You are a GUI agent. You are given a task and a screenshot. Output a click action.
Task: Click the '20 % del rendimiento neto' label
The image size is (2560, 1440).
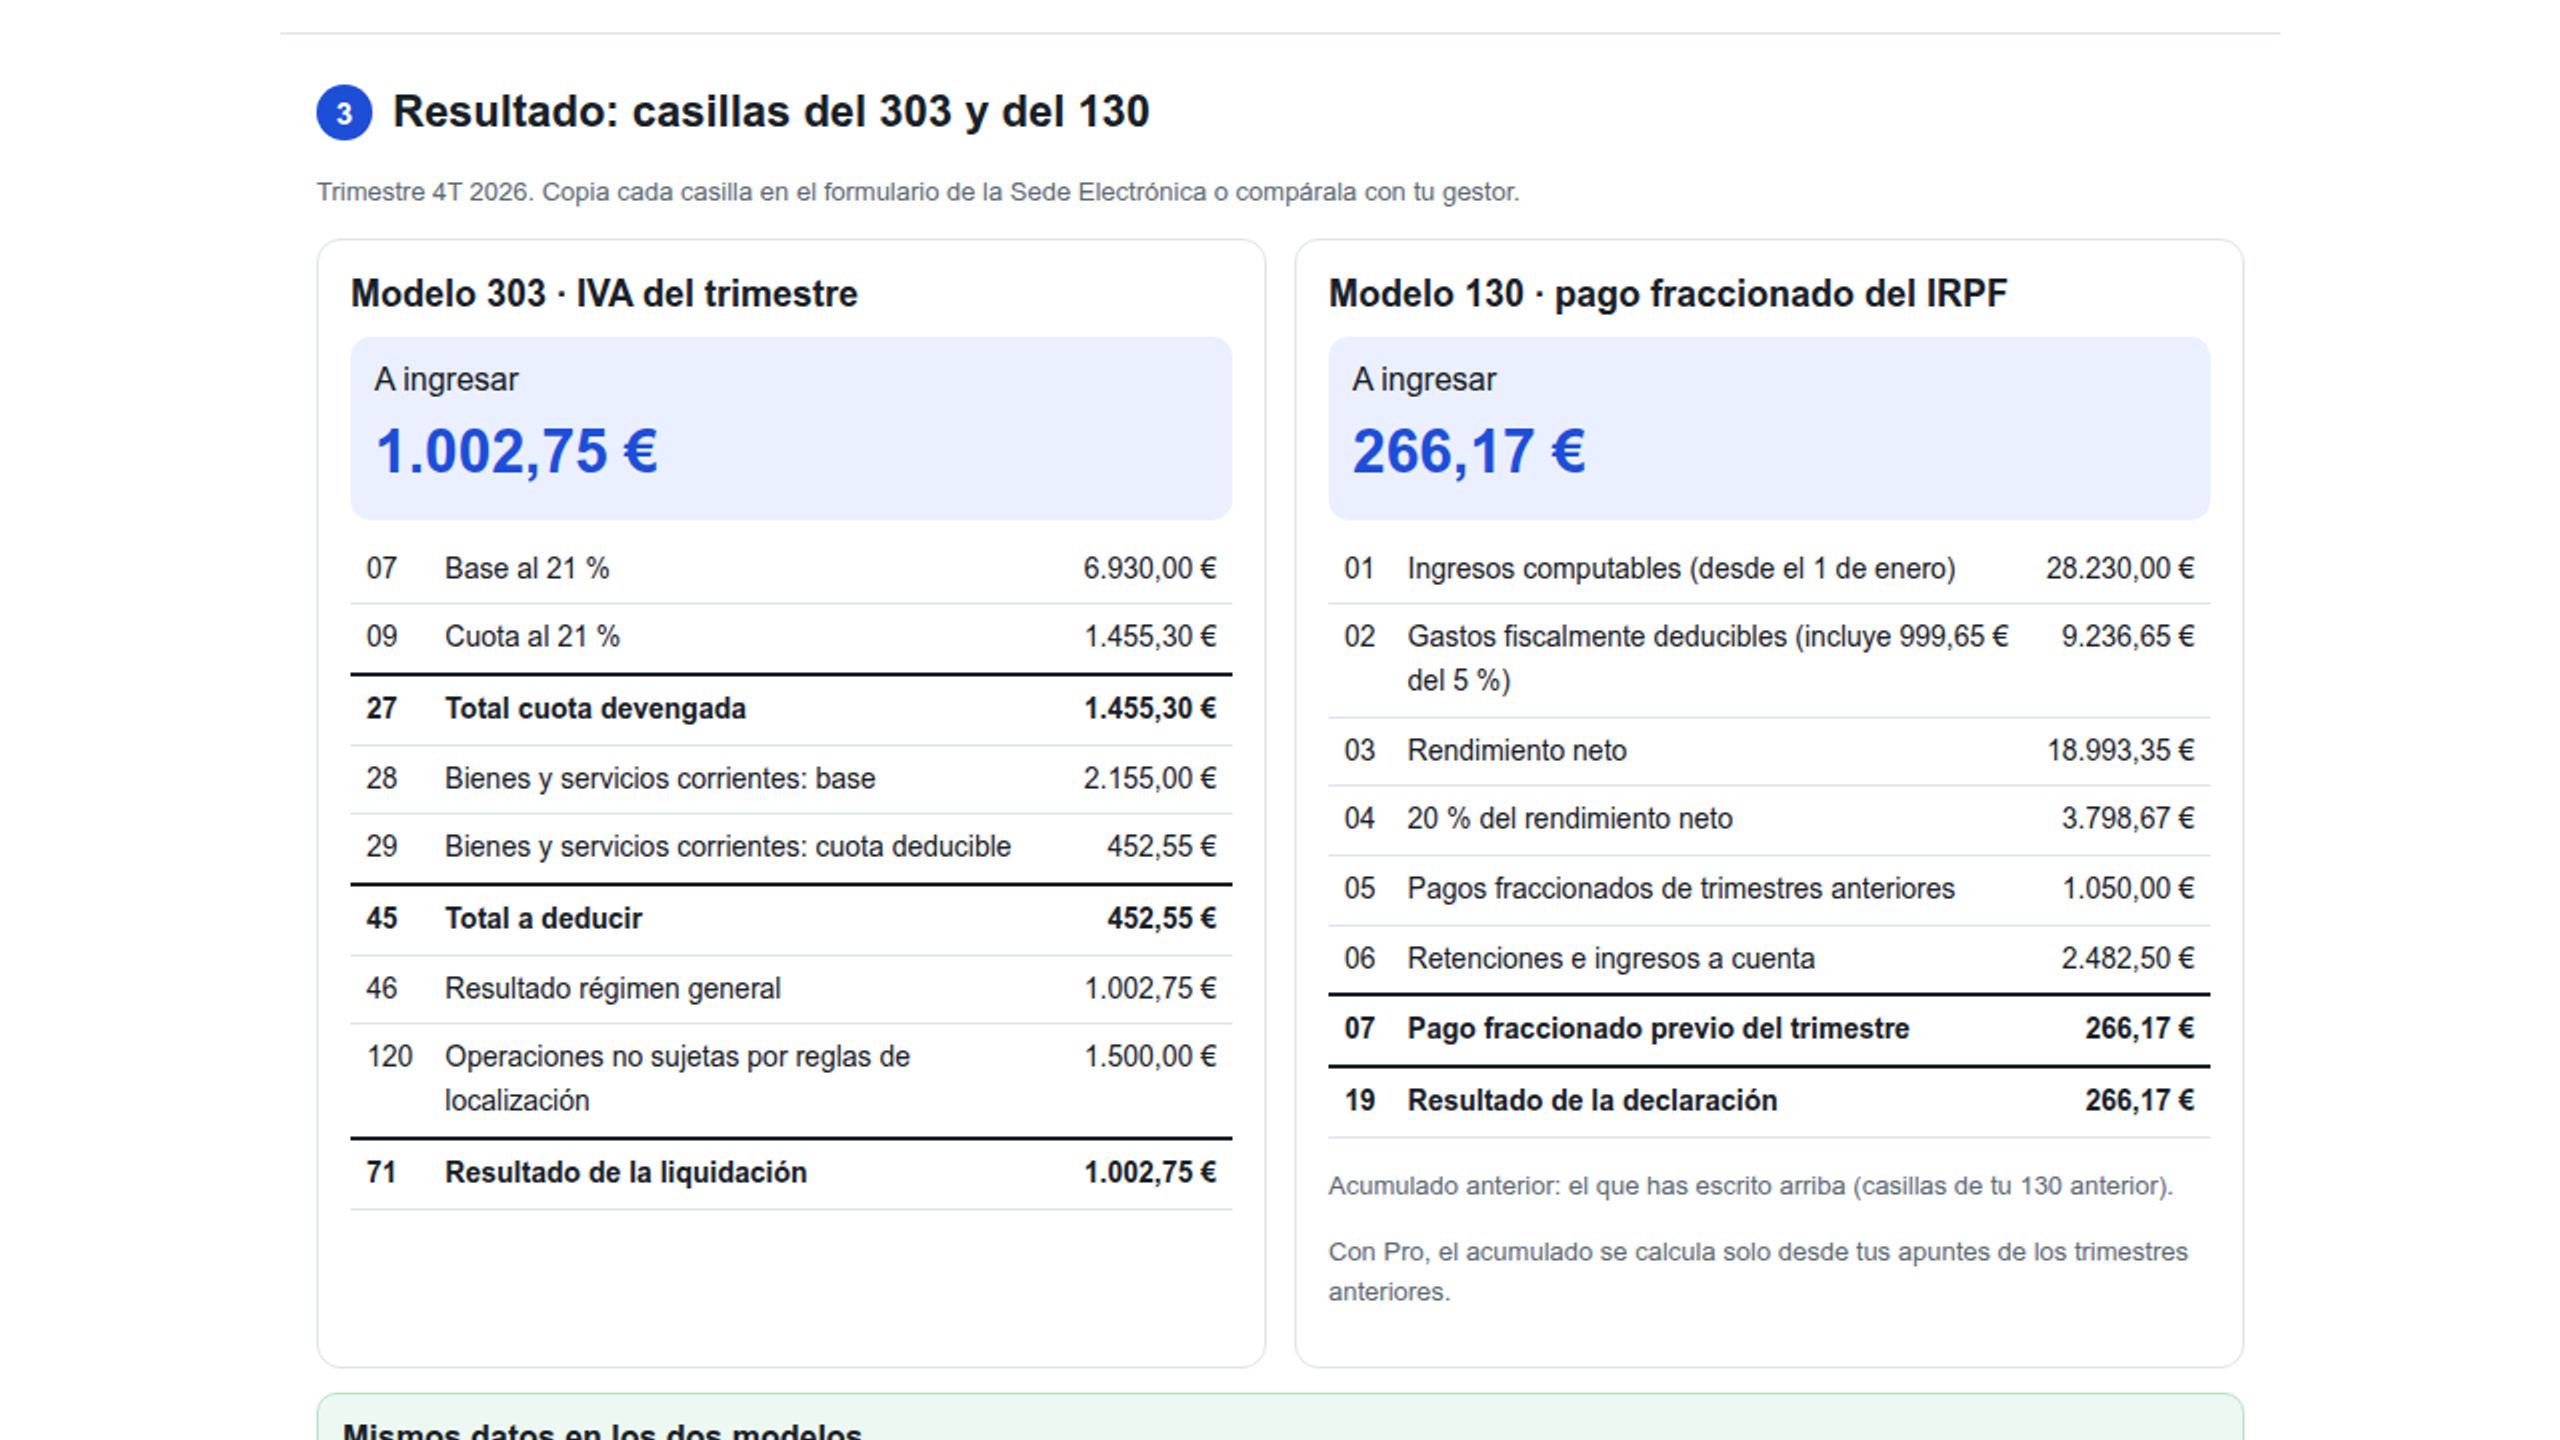tap(1569, 818)
